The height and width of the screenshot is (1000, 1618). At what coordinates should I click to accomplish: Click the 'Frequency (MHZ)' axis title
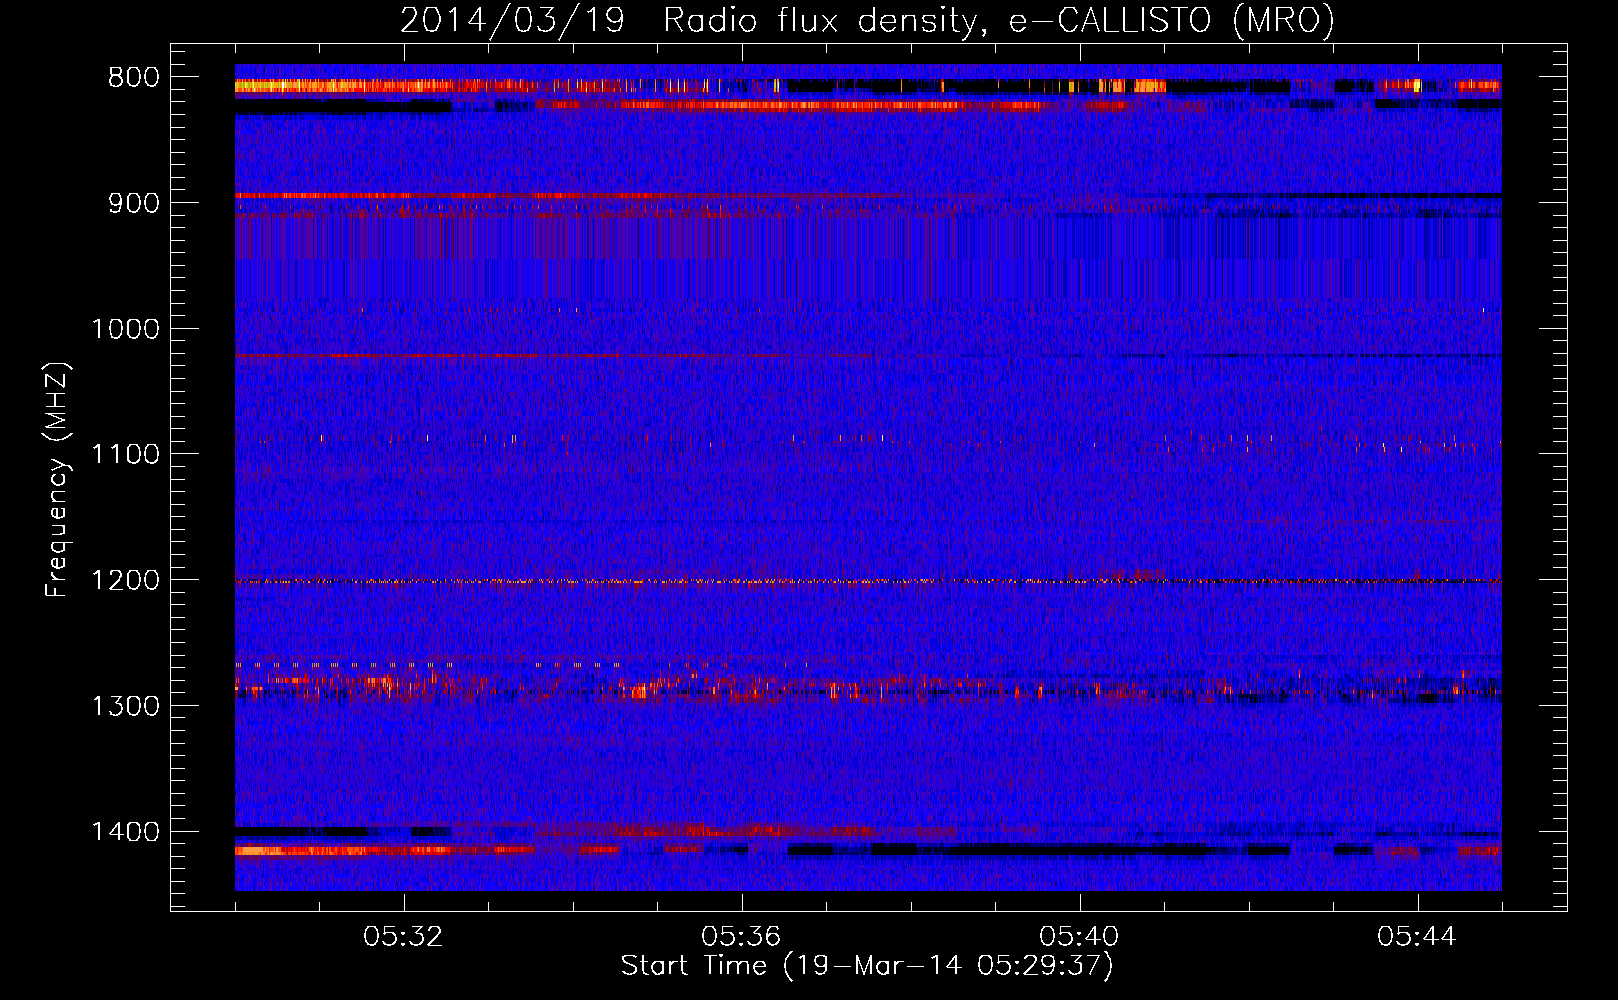tap(58, 480)
